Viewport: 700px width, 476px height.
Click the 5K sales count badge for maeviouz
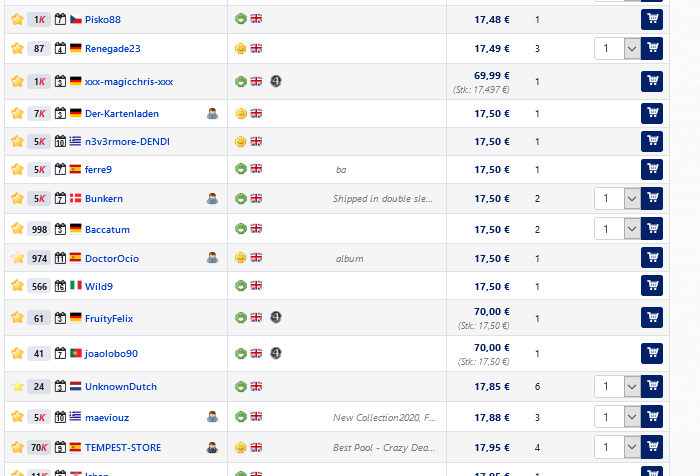click(39, 417)
